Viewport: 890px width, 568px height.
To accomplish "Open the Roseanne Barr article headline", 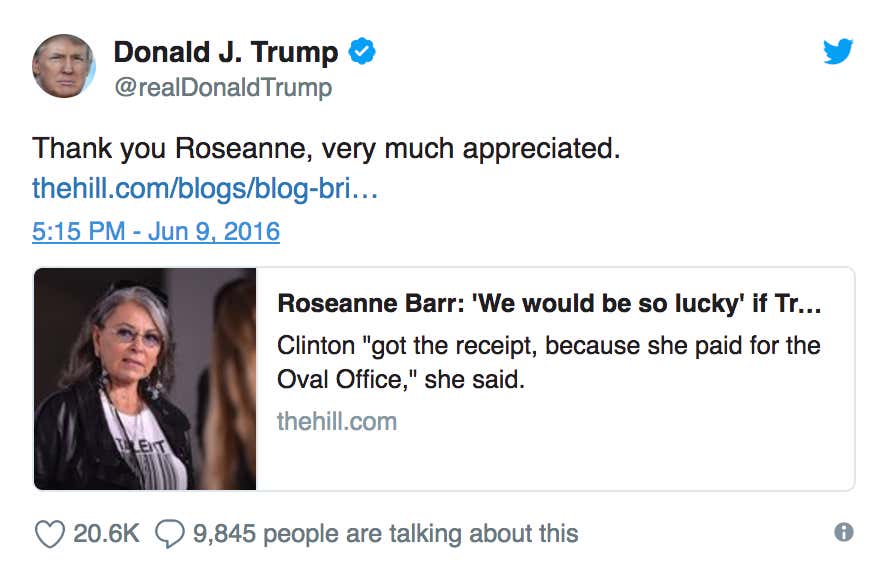I will [x=549, y=304].
